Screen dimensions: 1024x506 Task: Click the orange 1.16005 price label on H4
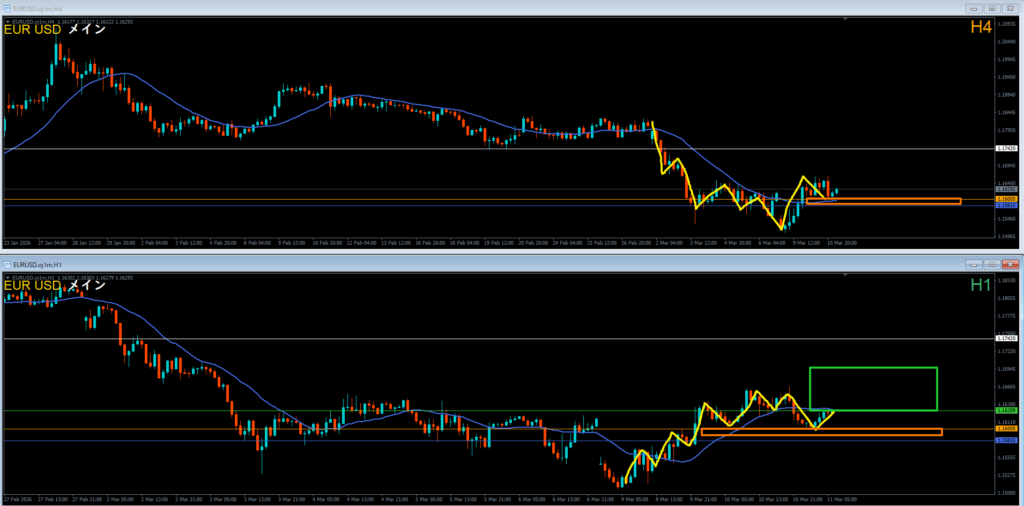[x=1006, y=199]
